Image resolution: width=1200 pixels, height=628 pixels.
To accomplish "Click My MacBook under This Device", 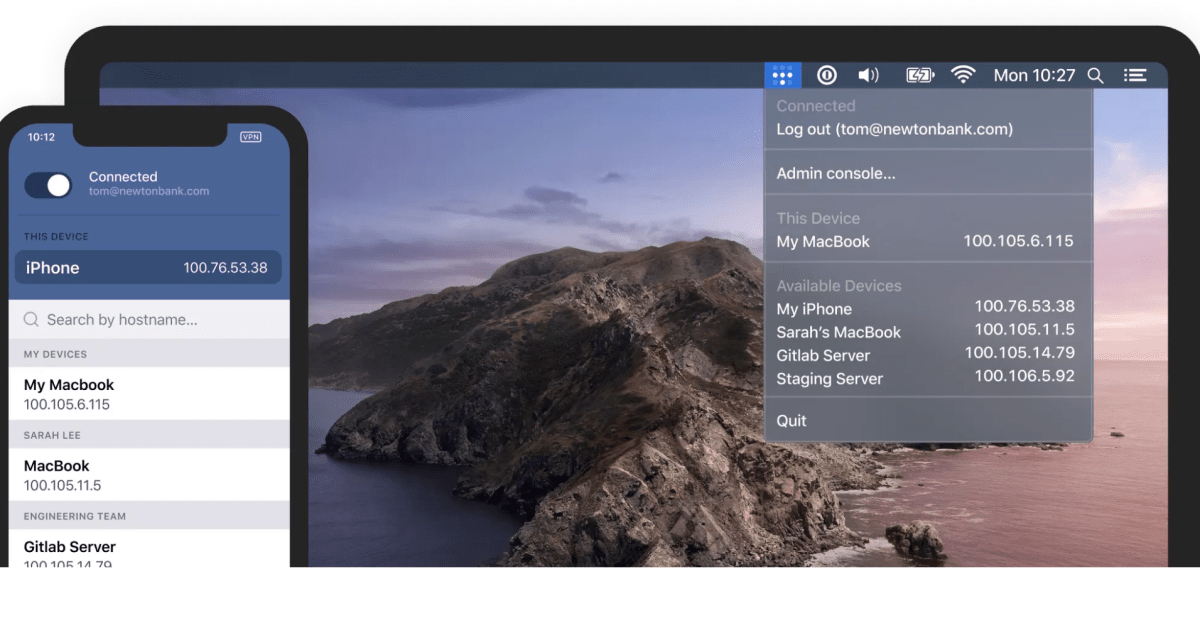I will pos(823,241).
